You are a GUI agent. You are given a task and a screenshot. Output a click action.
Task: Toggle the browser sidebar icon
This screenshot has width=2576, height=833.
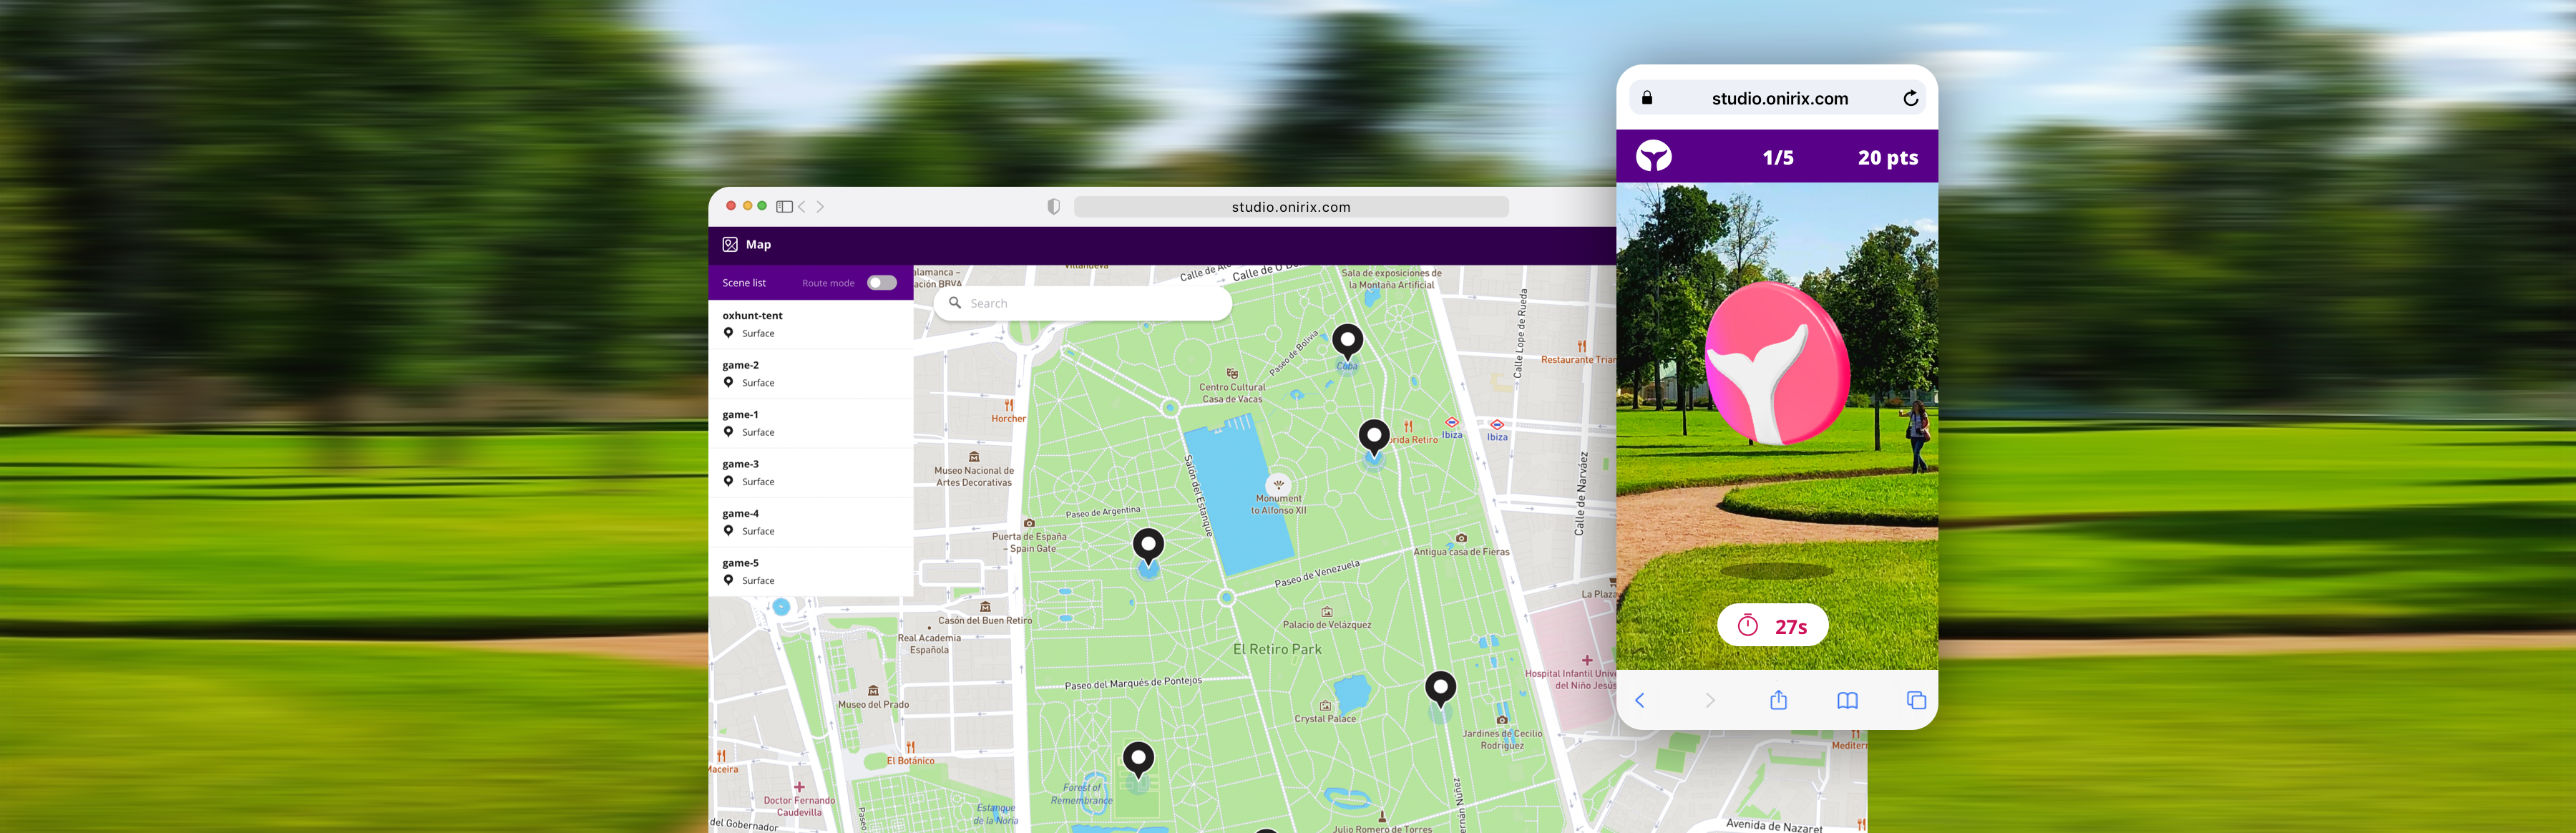[x=784, y=207]
